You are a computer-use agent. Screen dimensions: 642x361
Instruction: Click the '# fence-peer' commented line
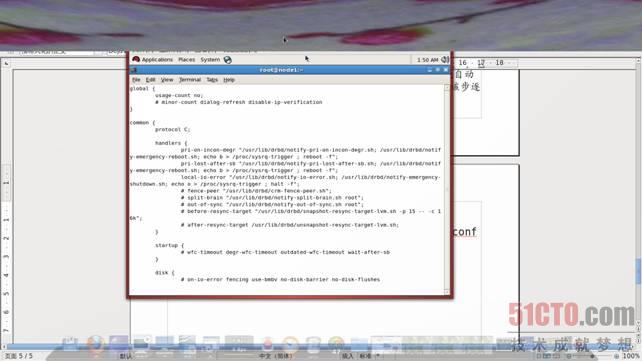pyautogui.click(x=256, y=191)
